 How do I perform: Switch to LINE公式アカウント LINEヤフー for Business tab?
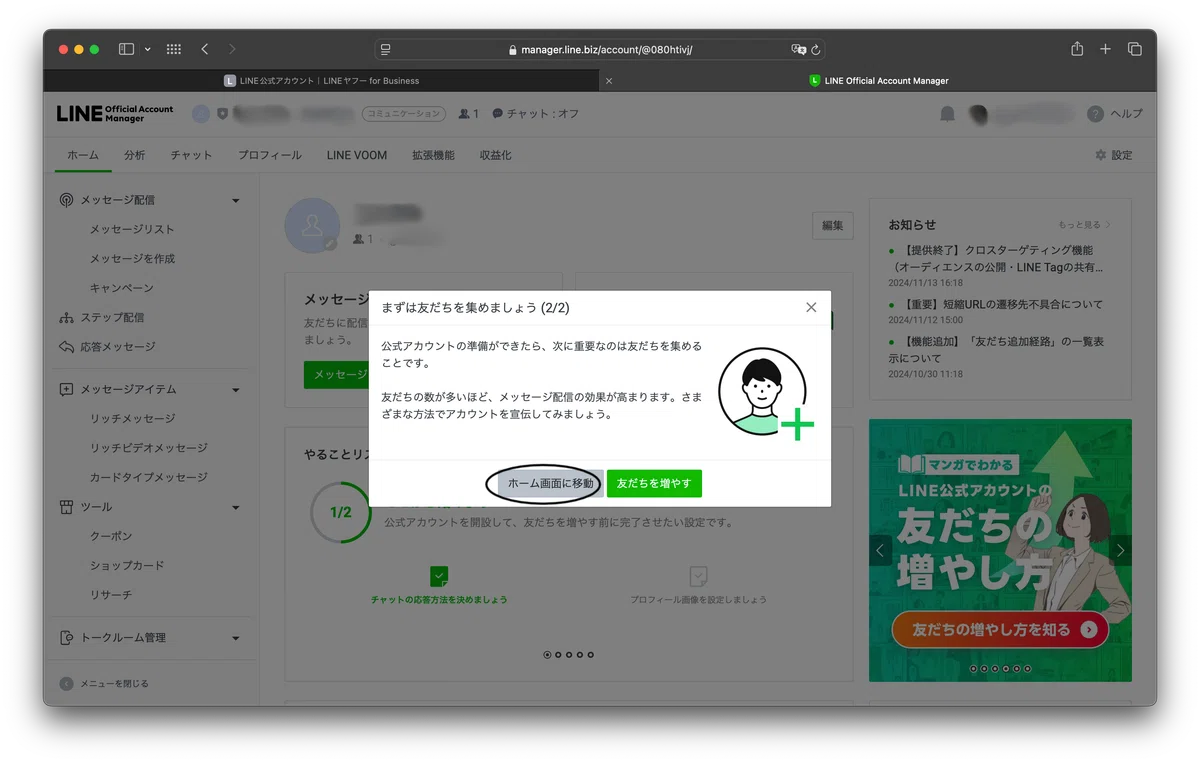click(321, 81)
